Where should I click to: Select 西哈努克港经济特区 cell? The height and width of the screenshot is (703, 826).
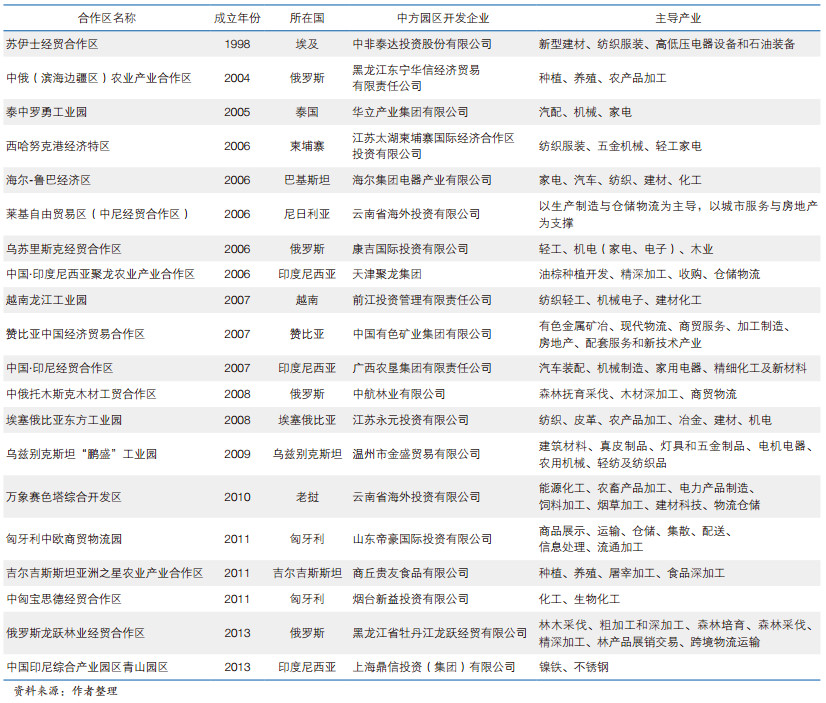pyautogui.click(x=58, y=146)
